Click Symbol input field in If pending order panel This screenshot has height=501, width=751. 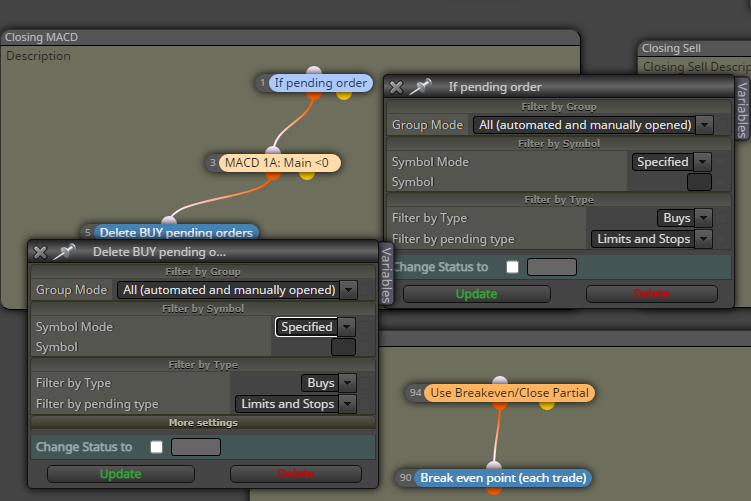(x=699, y=182)
